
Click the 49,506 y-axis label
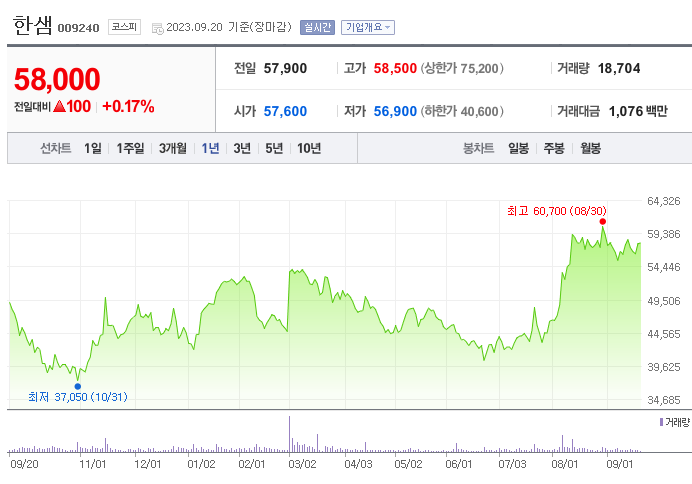(664, 301)
